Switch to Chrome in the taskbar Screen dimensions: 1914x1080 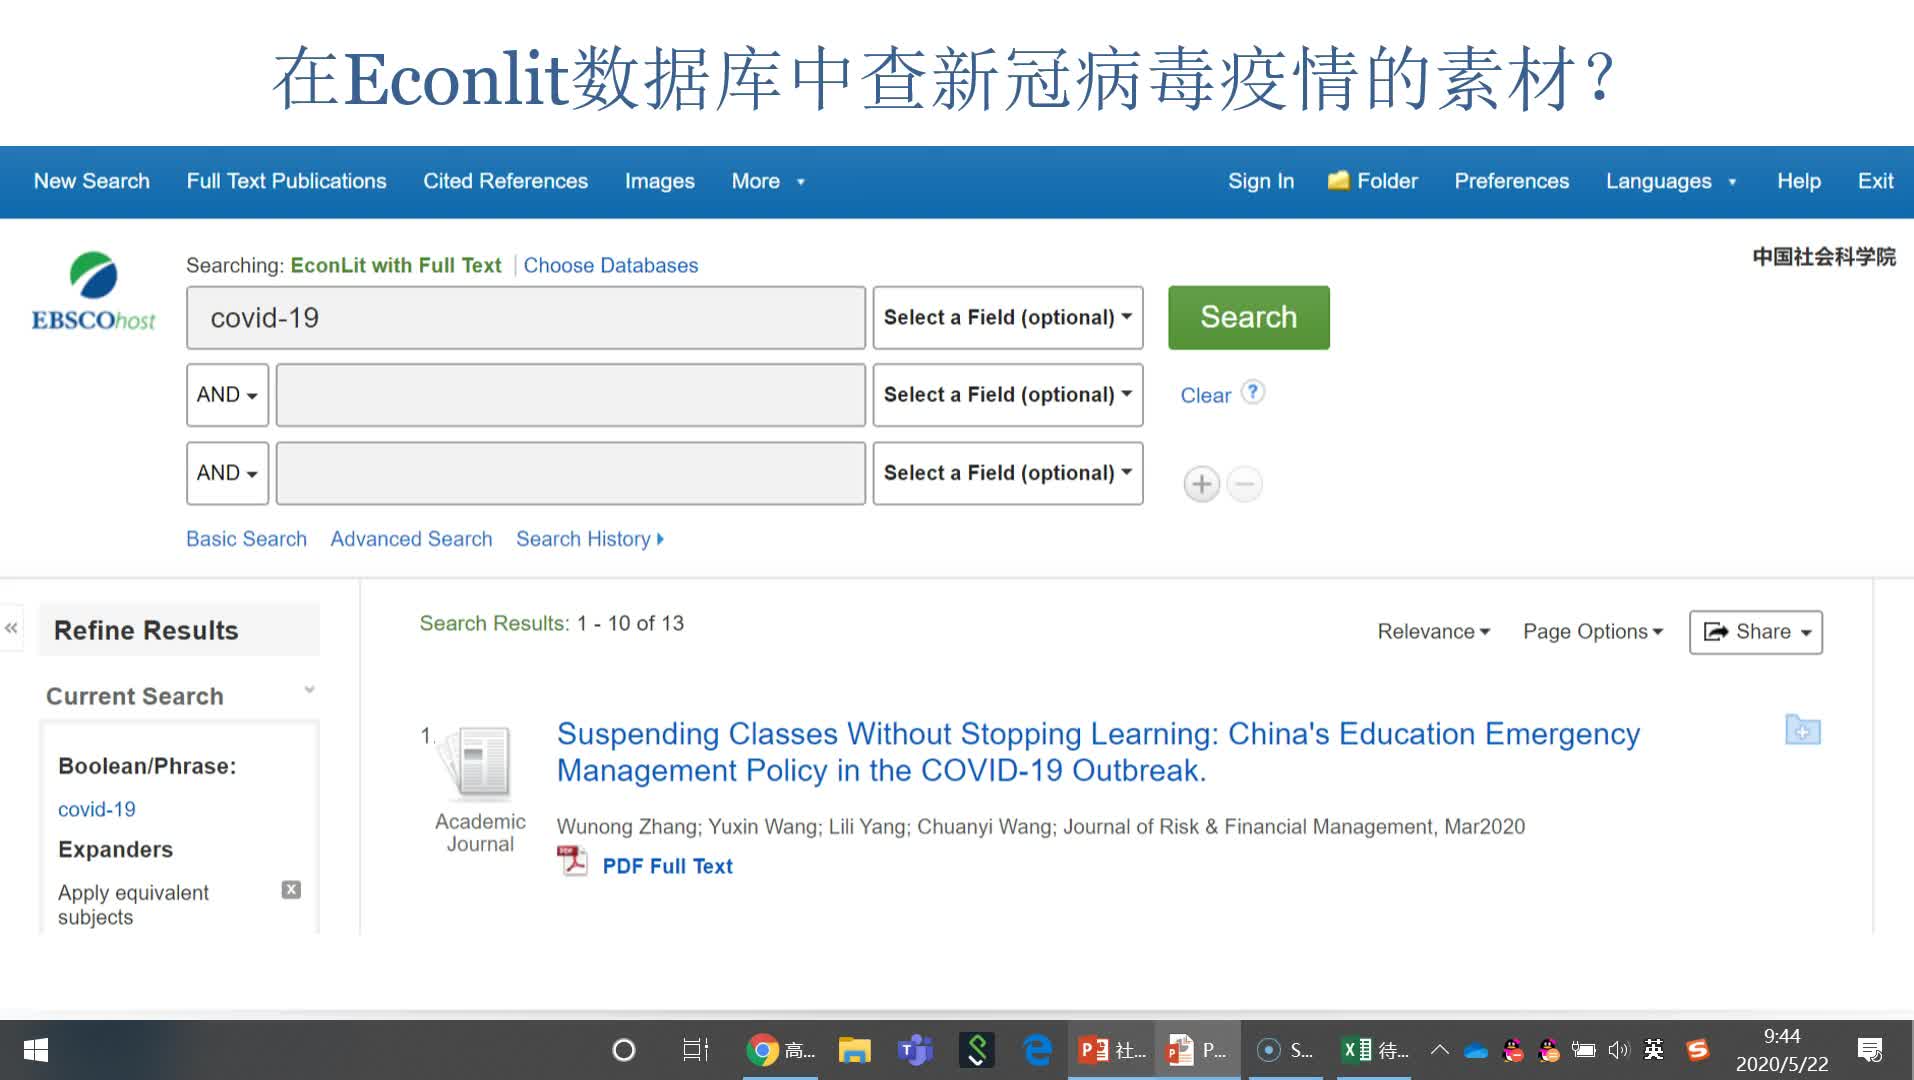tap(780, 1050)
